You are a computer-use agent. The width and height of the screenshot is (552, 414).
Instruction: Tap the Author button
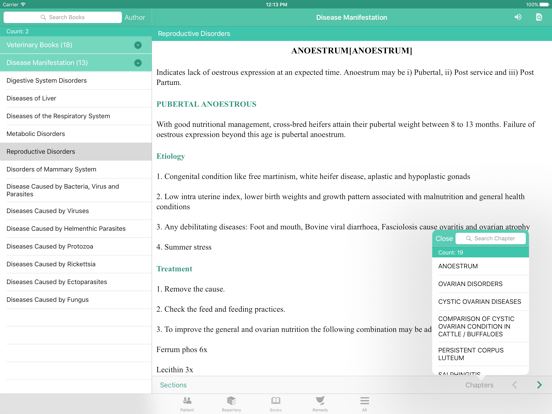point(134,17)
